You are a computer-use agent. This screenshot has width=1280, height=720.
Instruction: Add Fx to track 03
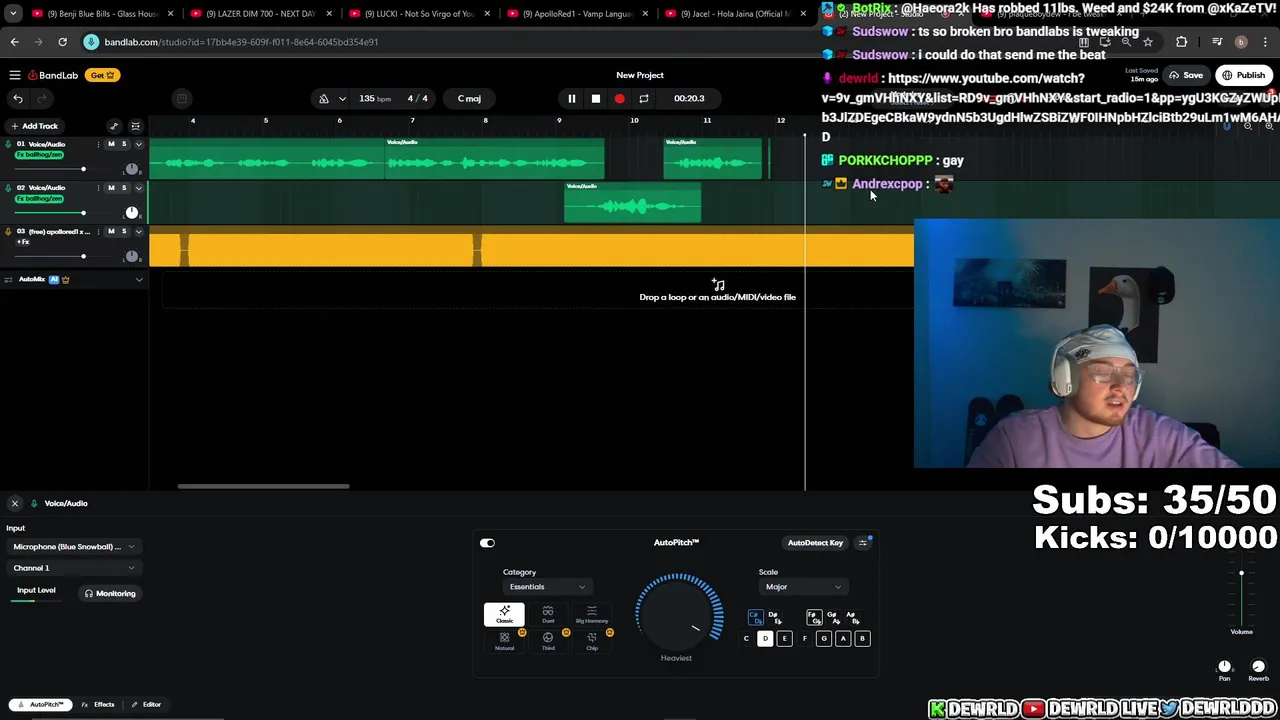click(x=22, y=242)
